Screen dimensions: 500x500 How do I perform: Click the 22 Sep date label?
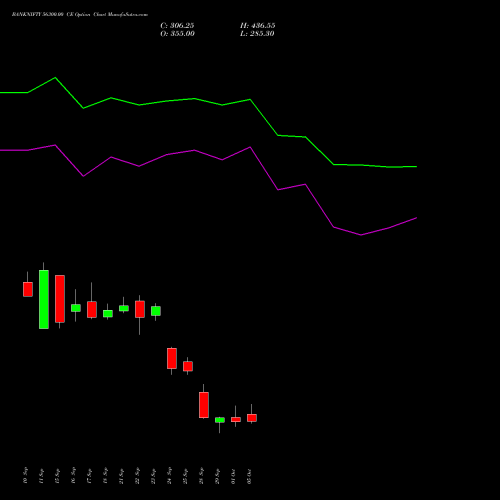pos(137,476)
